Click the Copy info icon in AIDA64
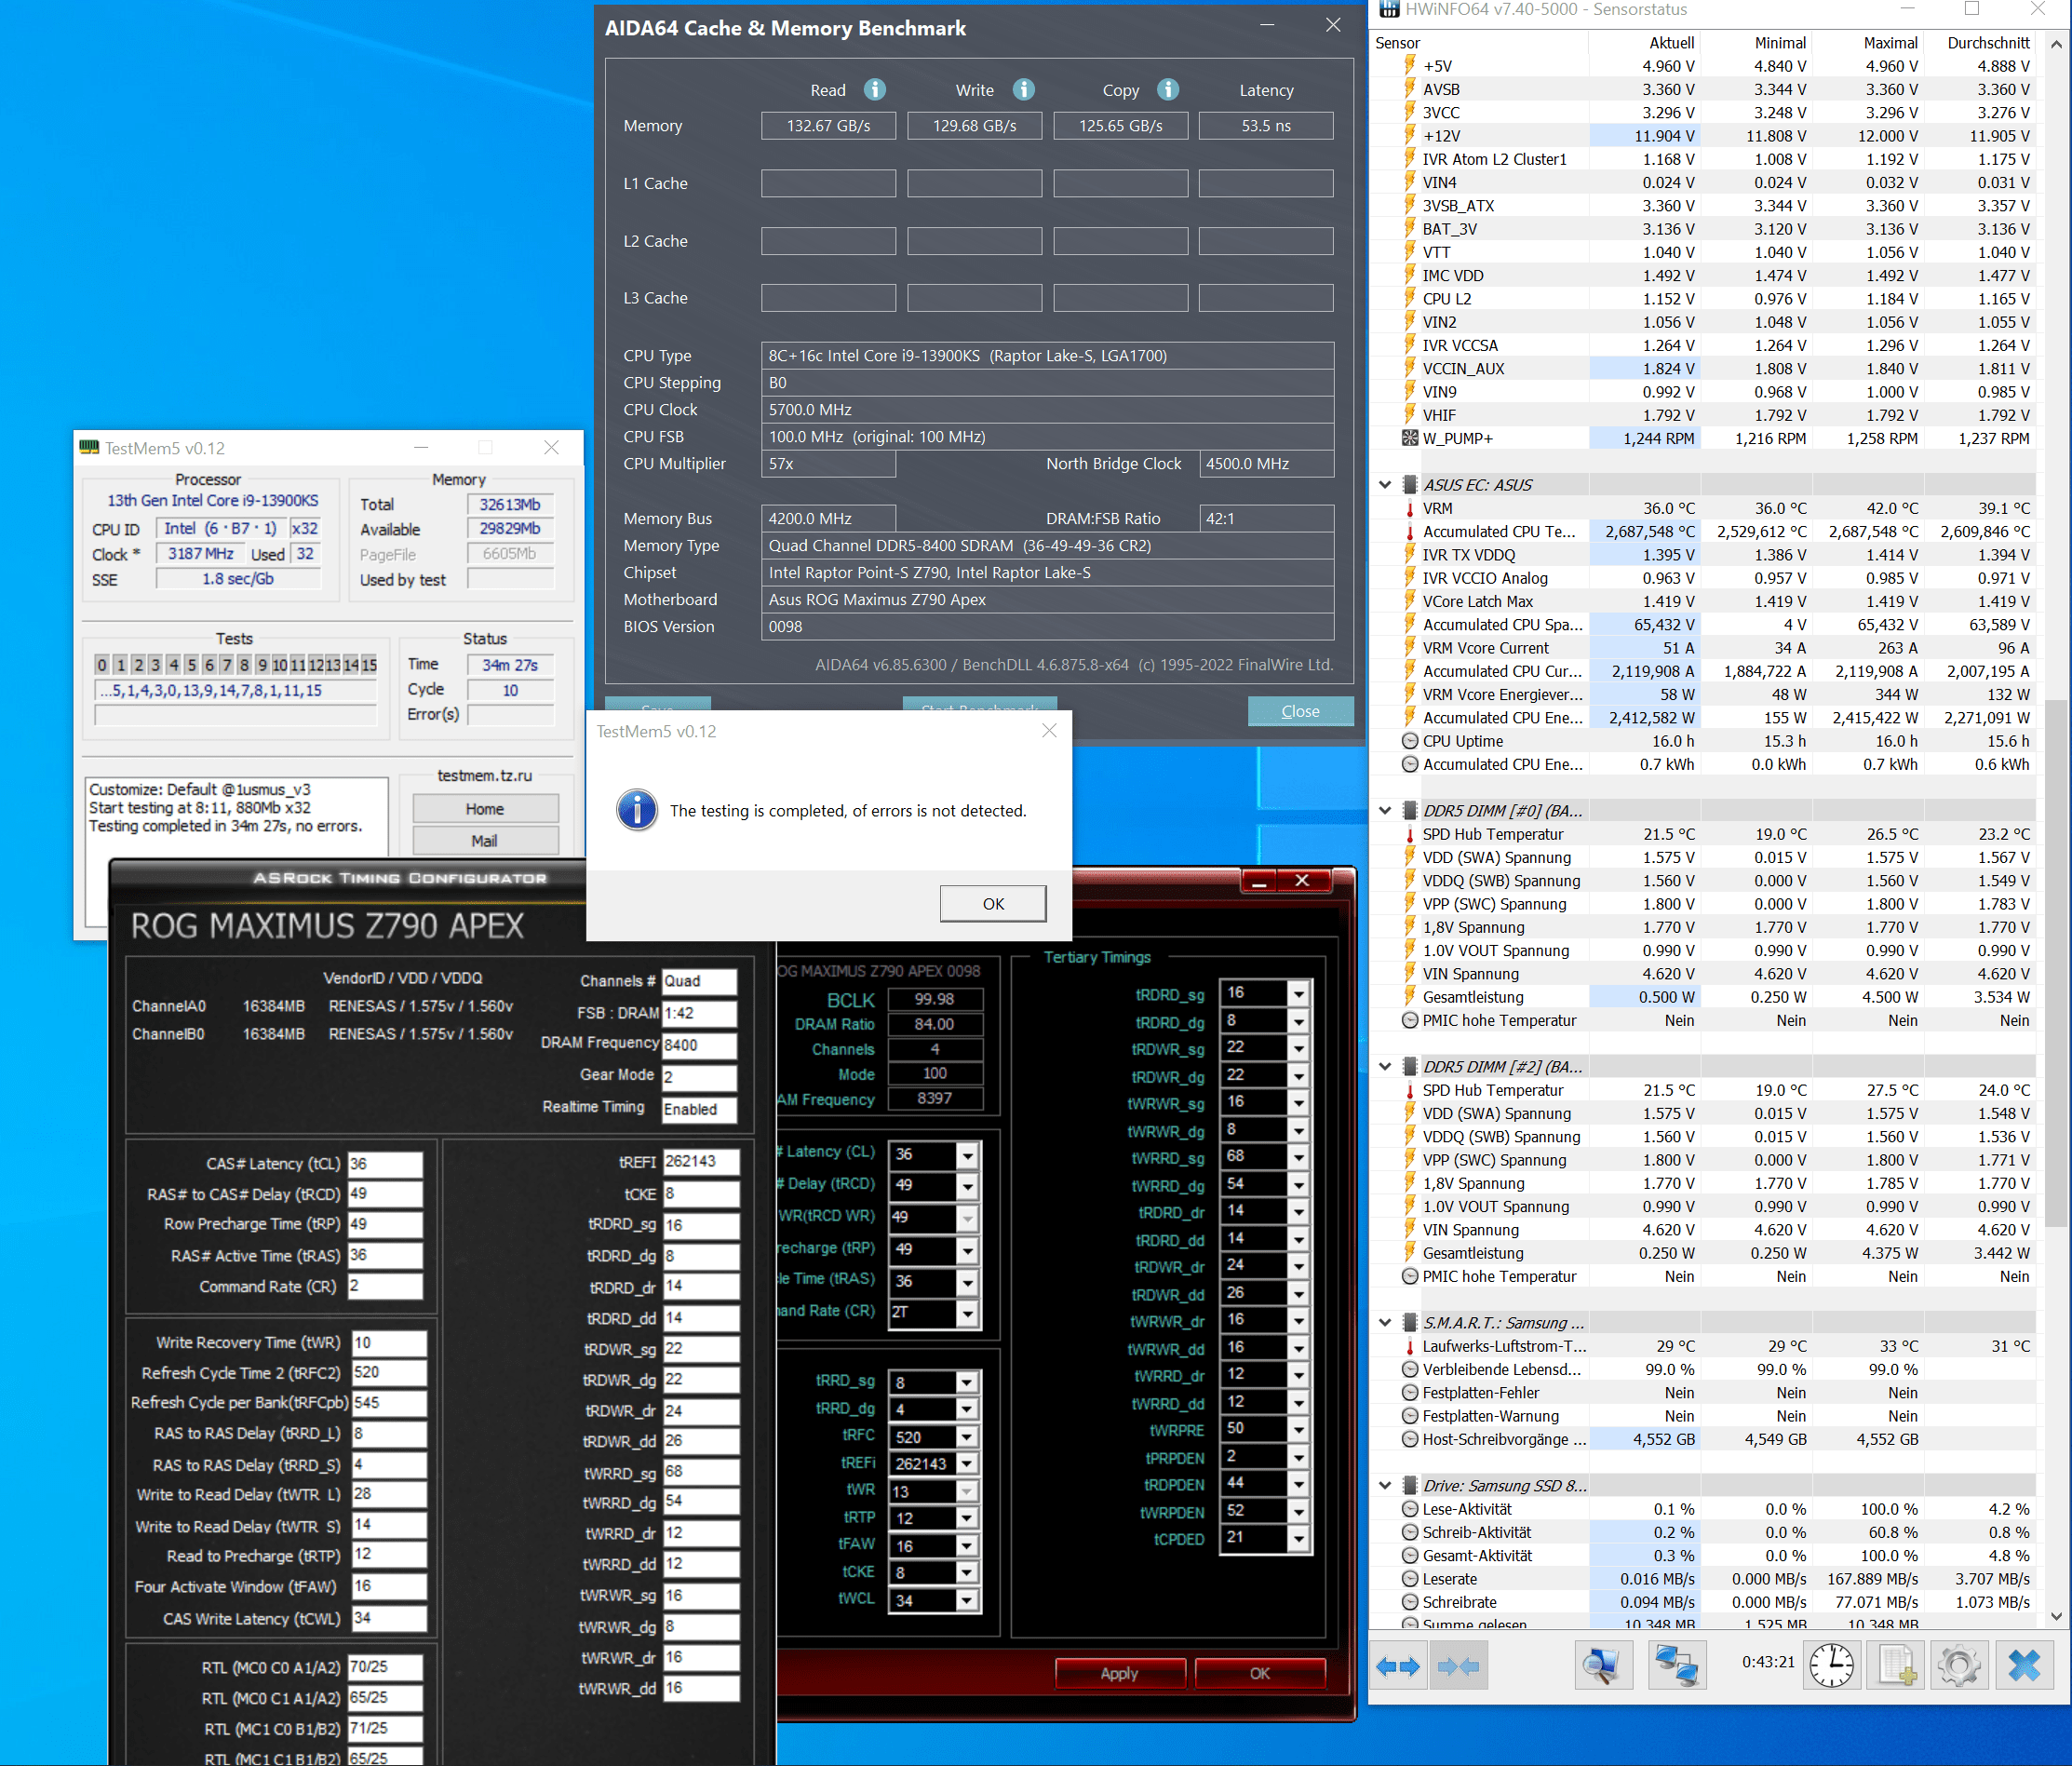 pos(1168,90)
